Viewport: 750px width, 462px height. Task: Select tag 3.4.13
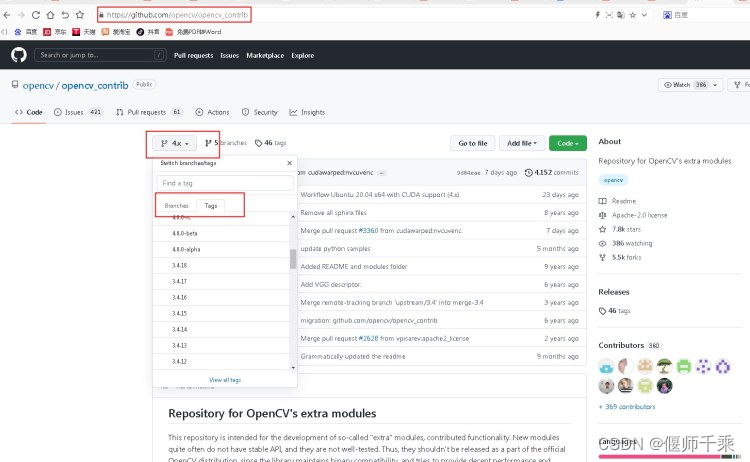tap(221, 346)
